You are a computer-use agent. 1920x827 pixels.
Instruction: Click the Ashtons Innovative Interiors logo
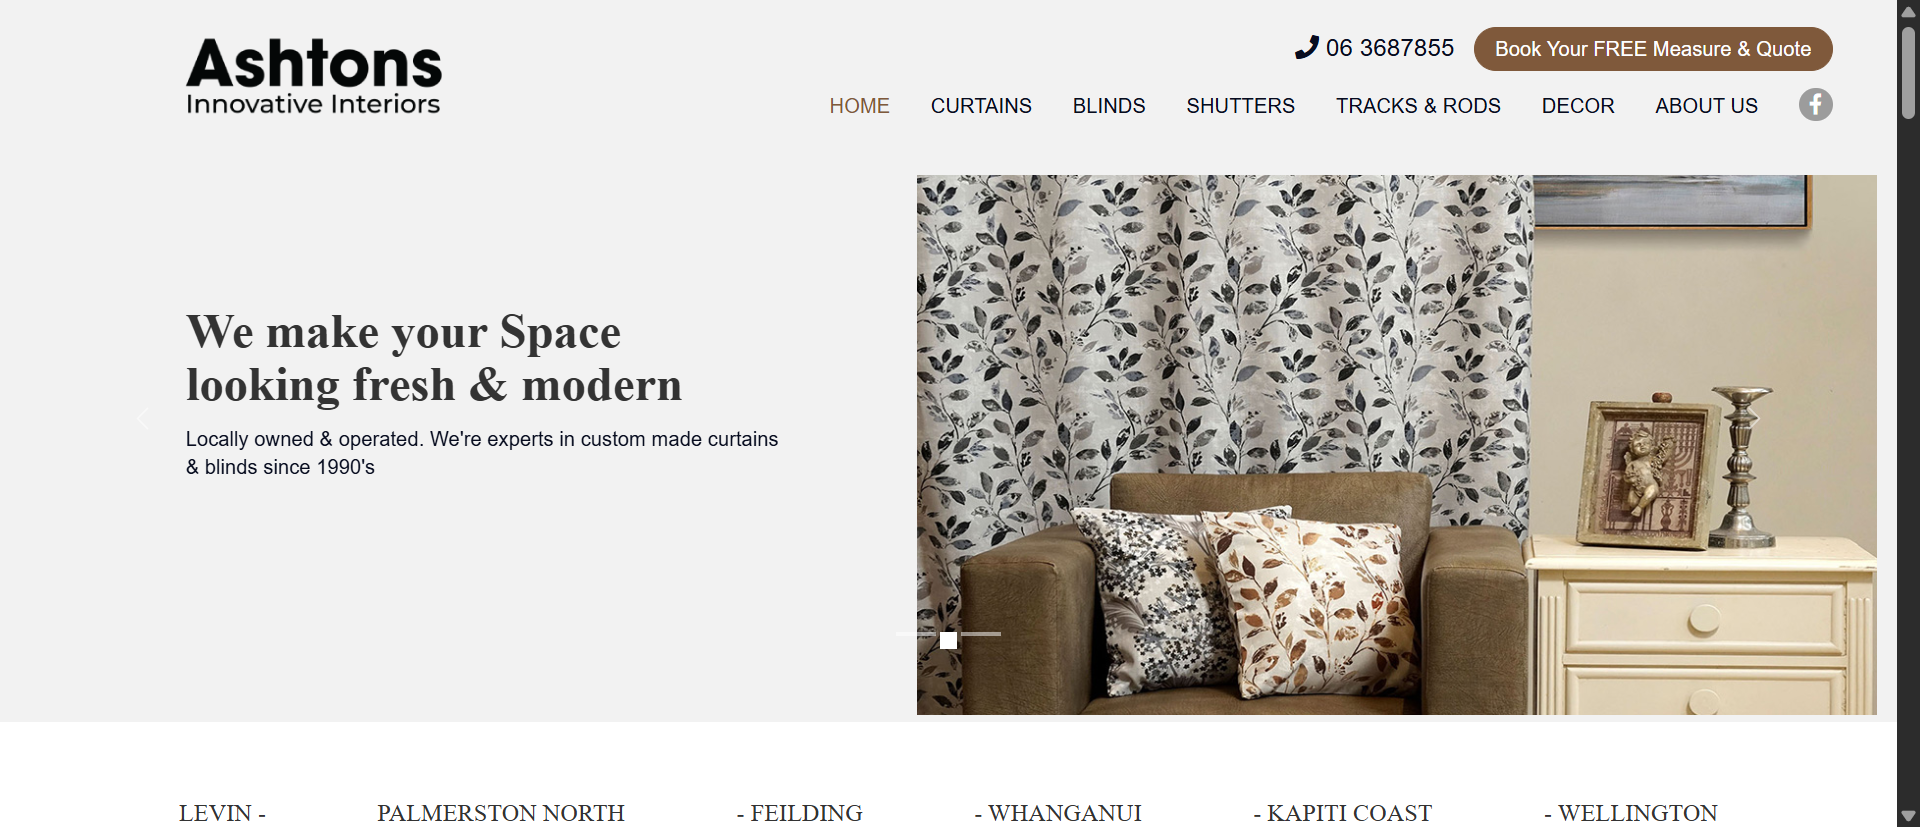coord(313,77)
